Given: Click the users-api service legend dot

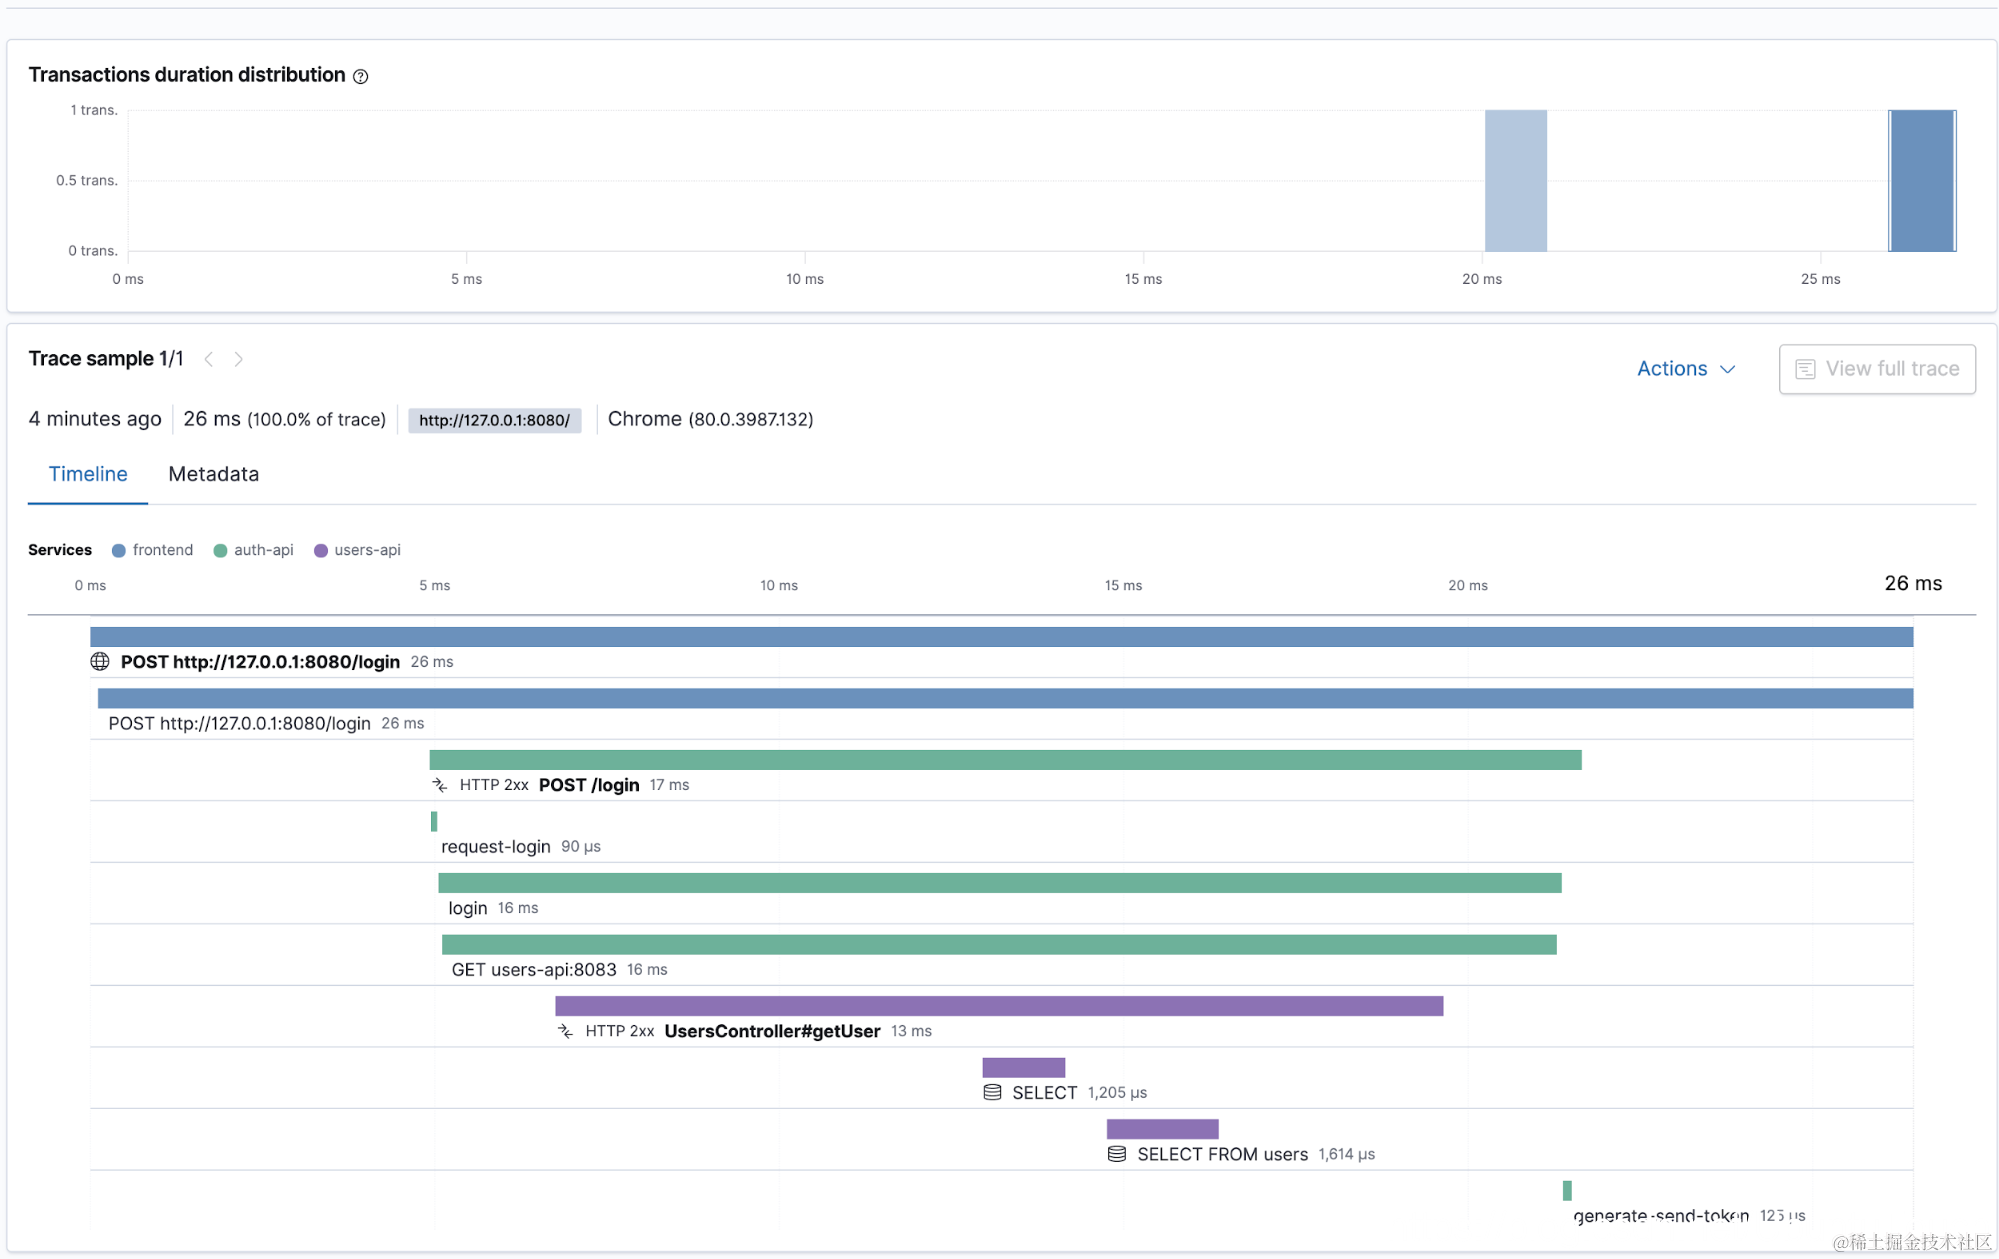Looking at the screenshot, I should coord(321,551).
